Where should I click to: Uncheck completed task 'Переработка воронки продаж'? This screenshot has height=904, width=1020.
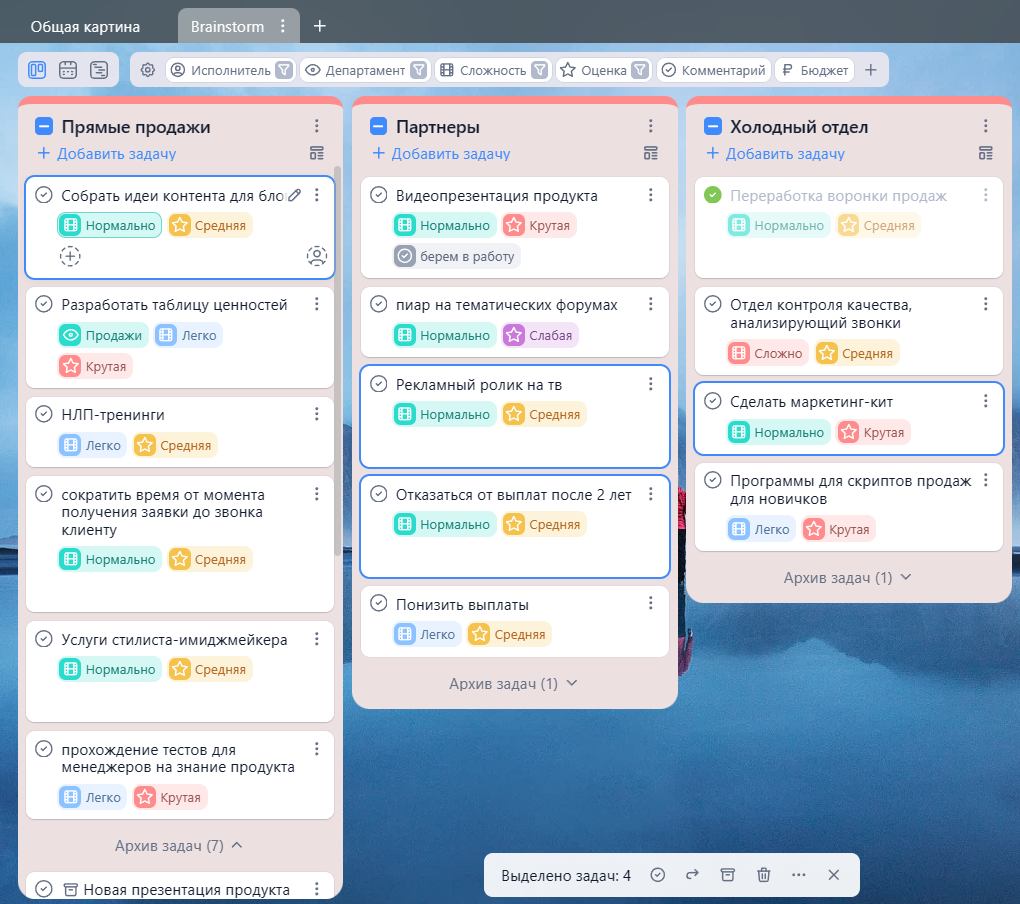pos(713,195)
